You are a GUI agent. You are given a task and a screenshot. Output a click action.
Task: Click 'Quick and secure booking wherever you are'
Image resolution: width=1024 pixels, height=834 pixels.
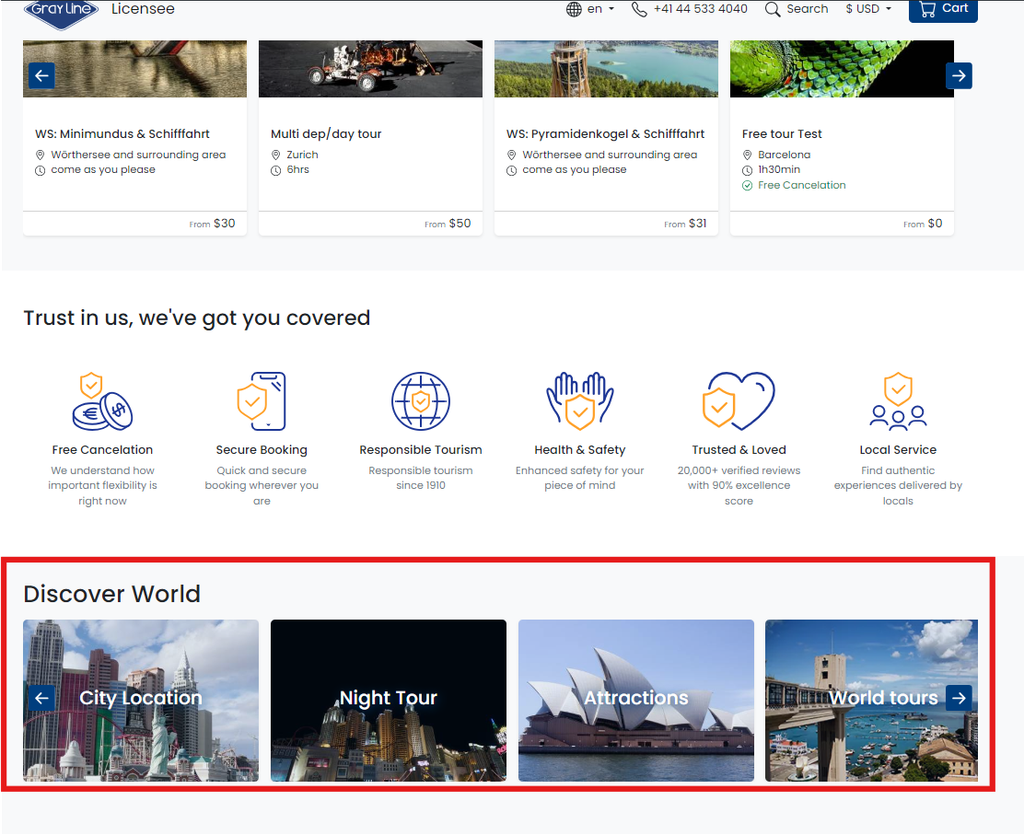tap(261, 486)
